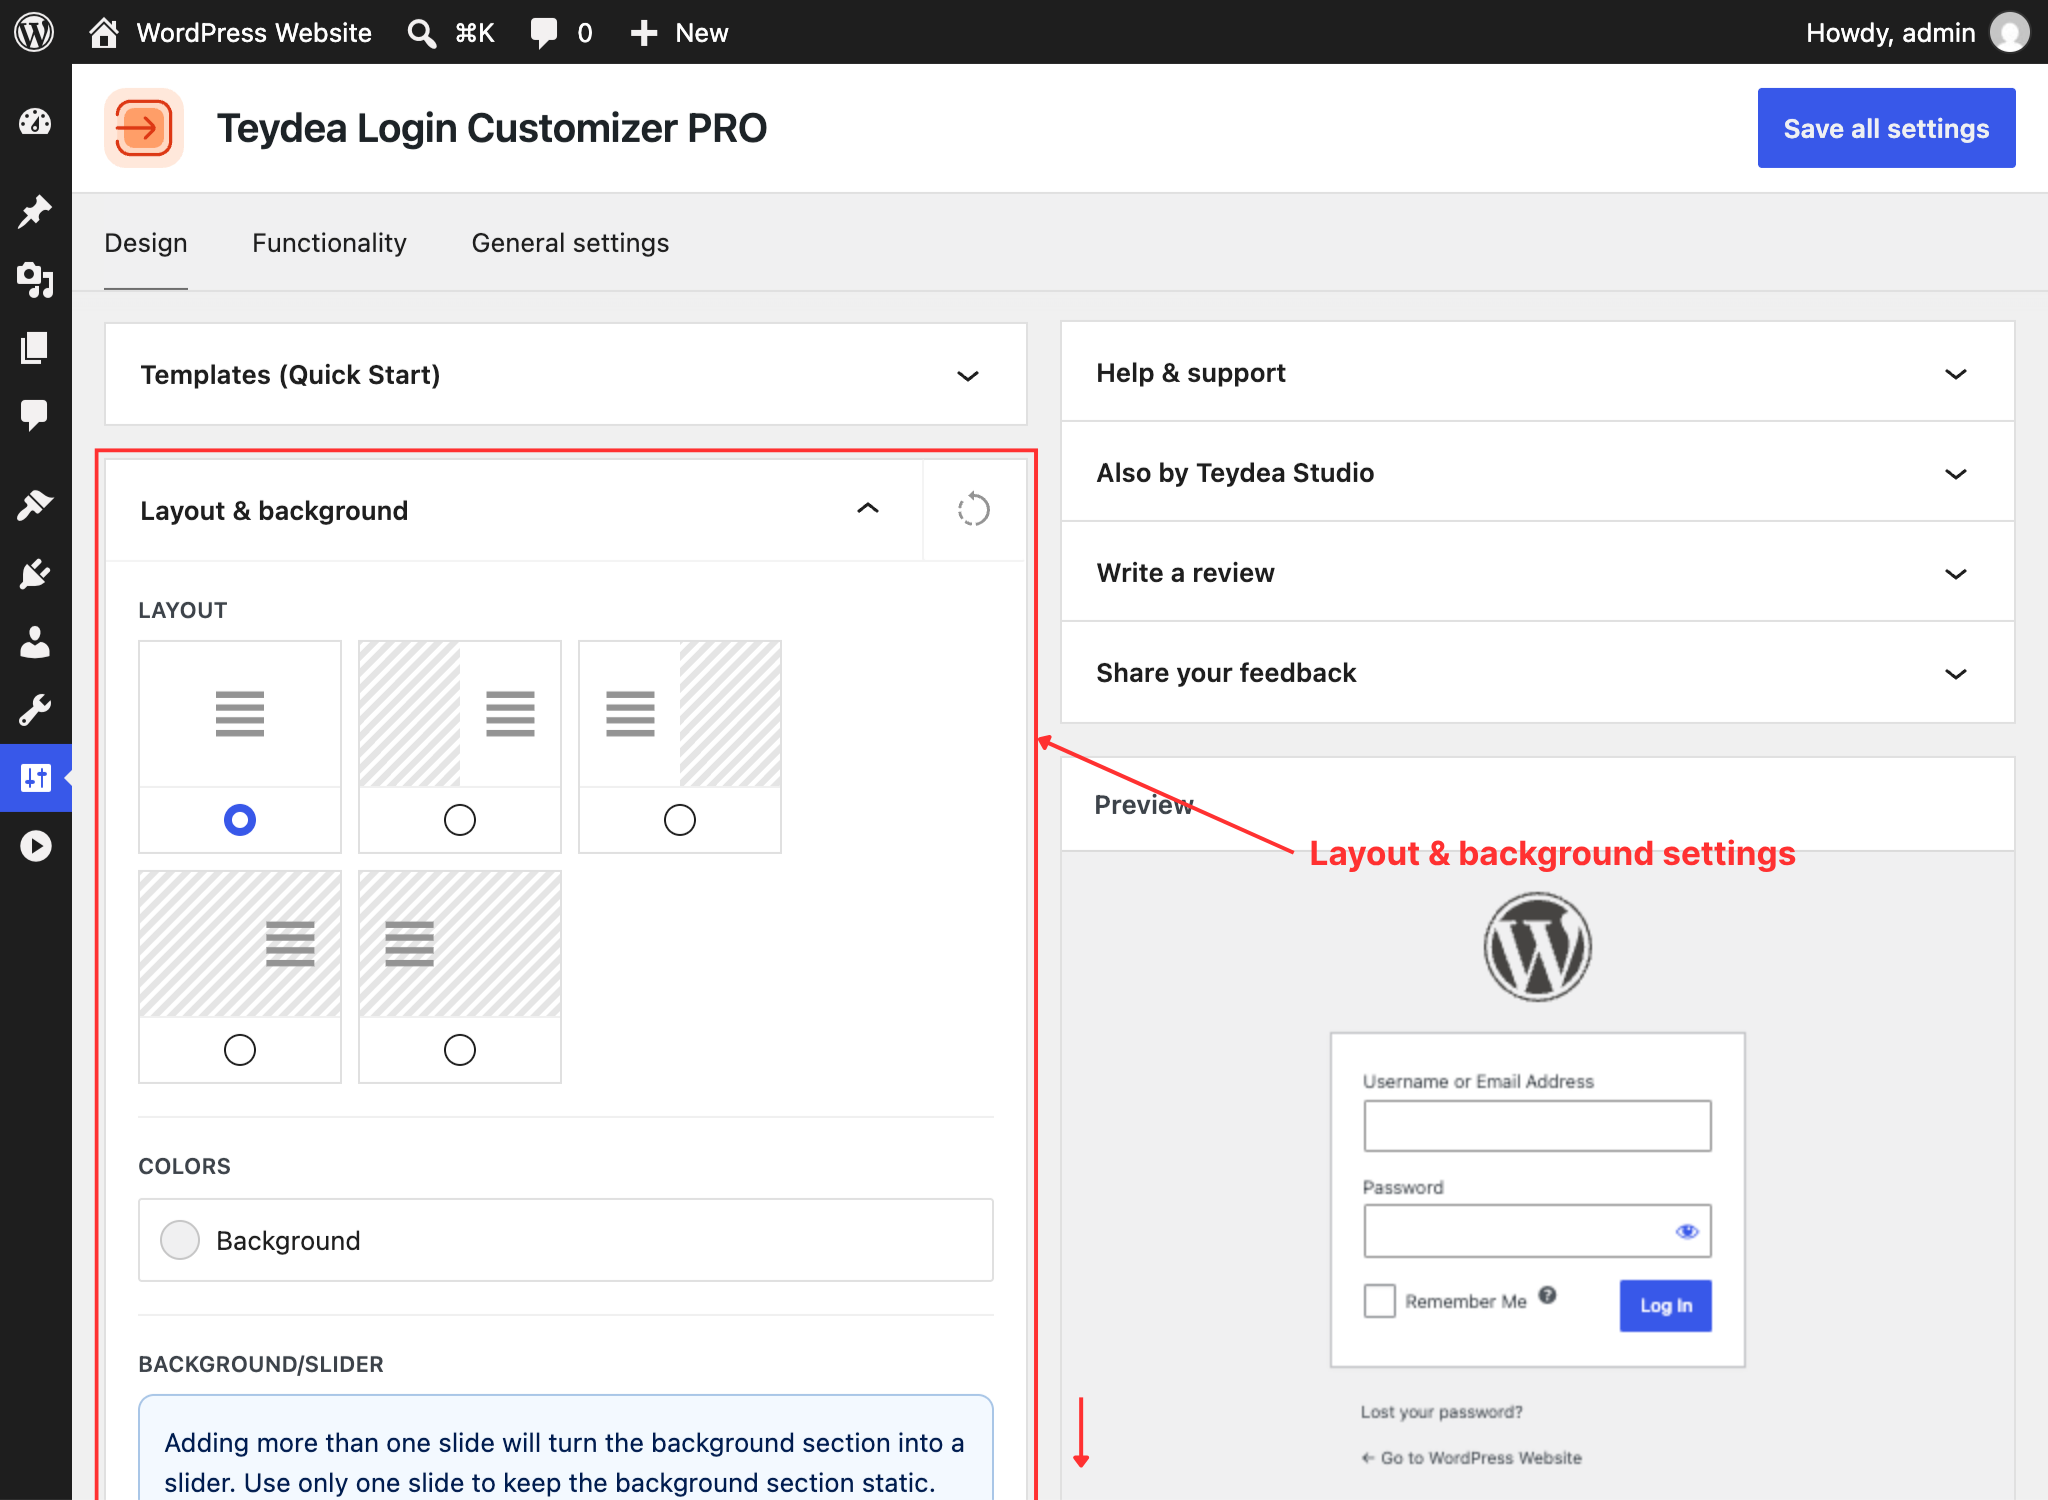Open the Plugins plug icon in the sidebar
Viewport: 2048px width, 1500px height.
35,574
